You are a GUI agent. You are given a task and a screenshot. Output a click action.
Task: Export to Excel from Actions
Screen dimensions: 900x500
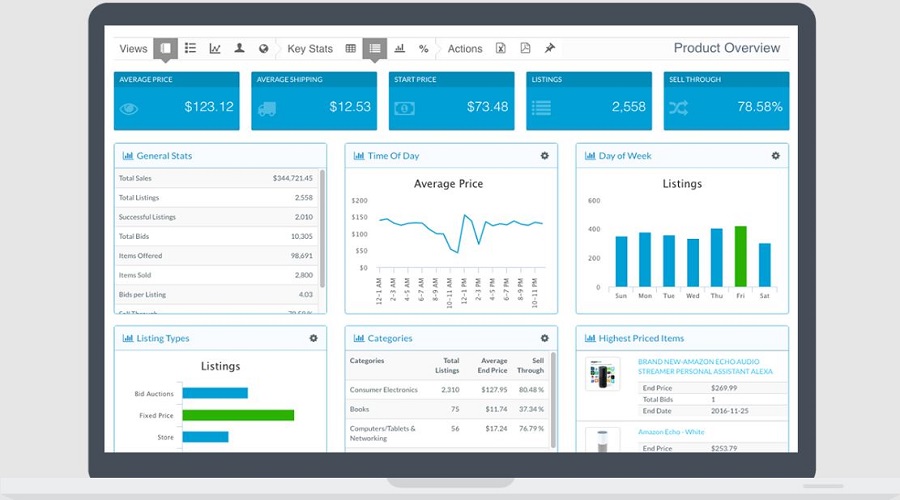coord(501,48)
